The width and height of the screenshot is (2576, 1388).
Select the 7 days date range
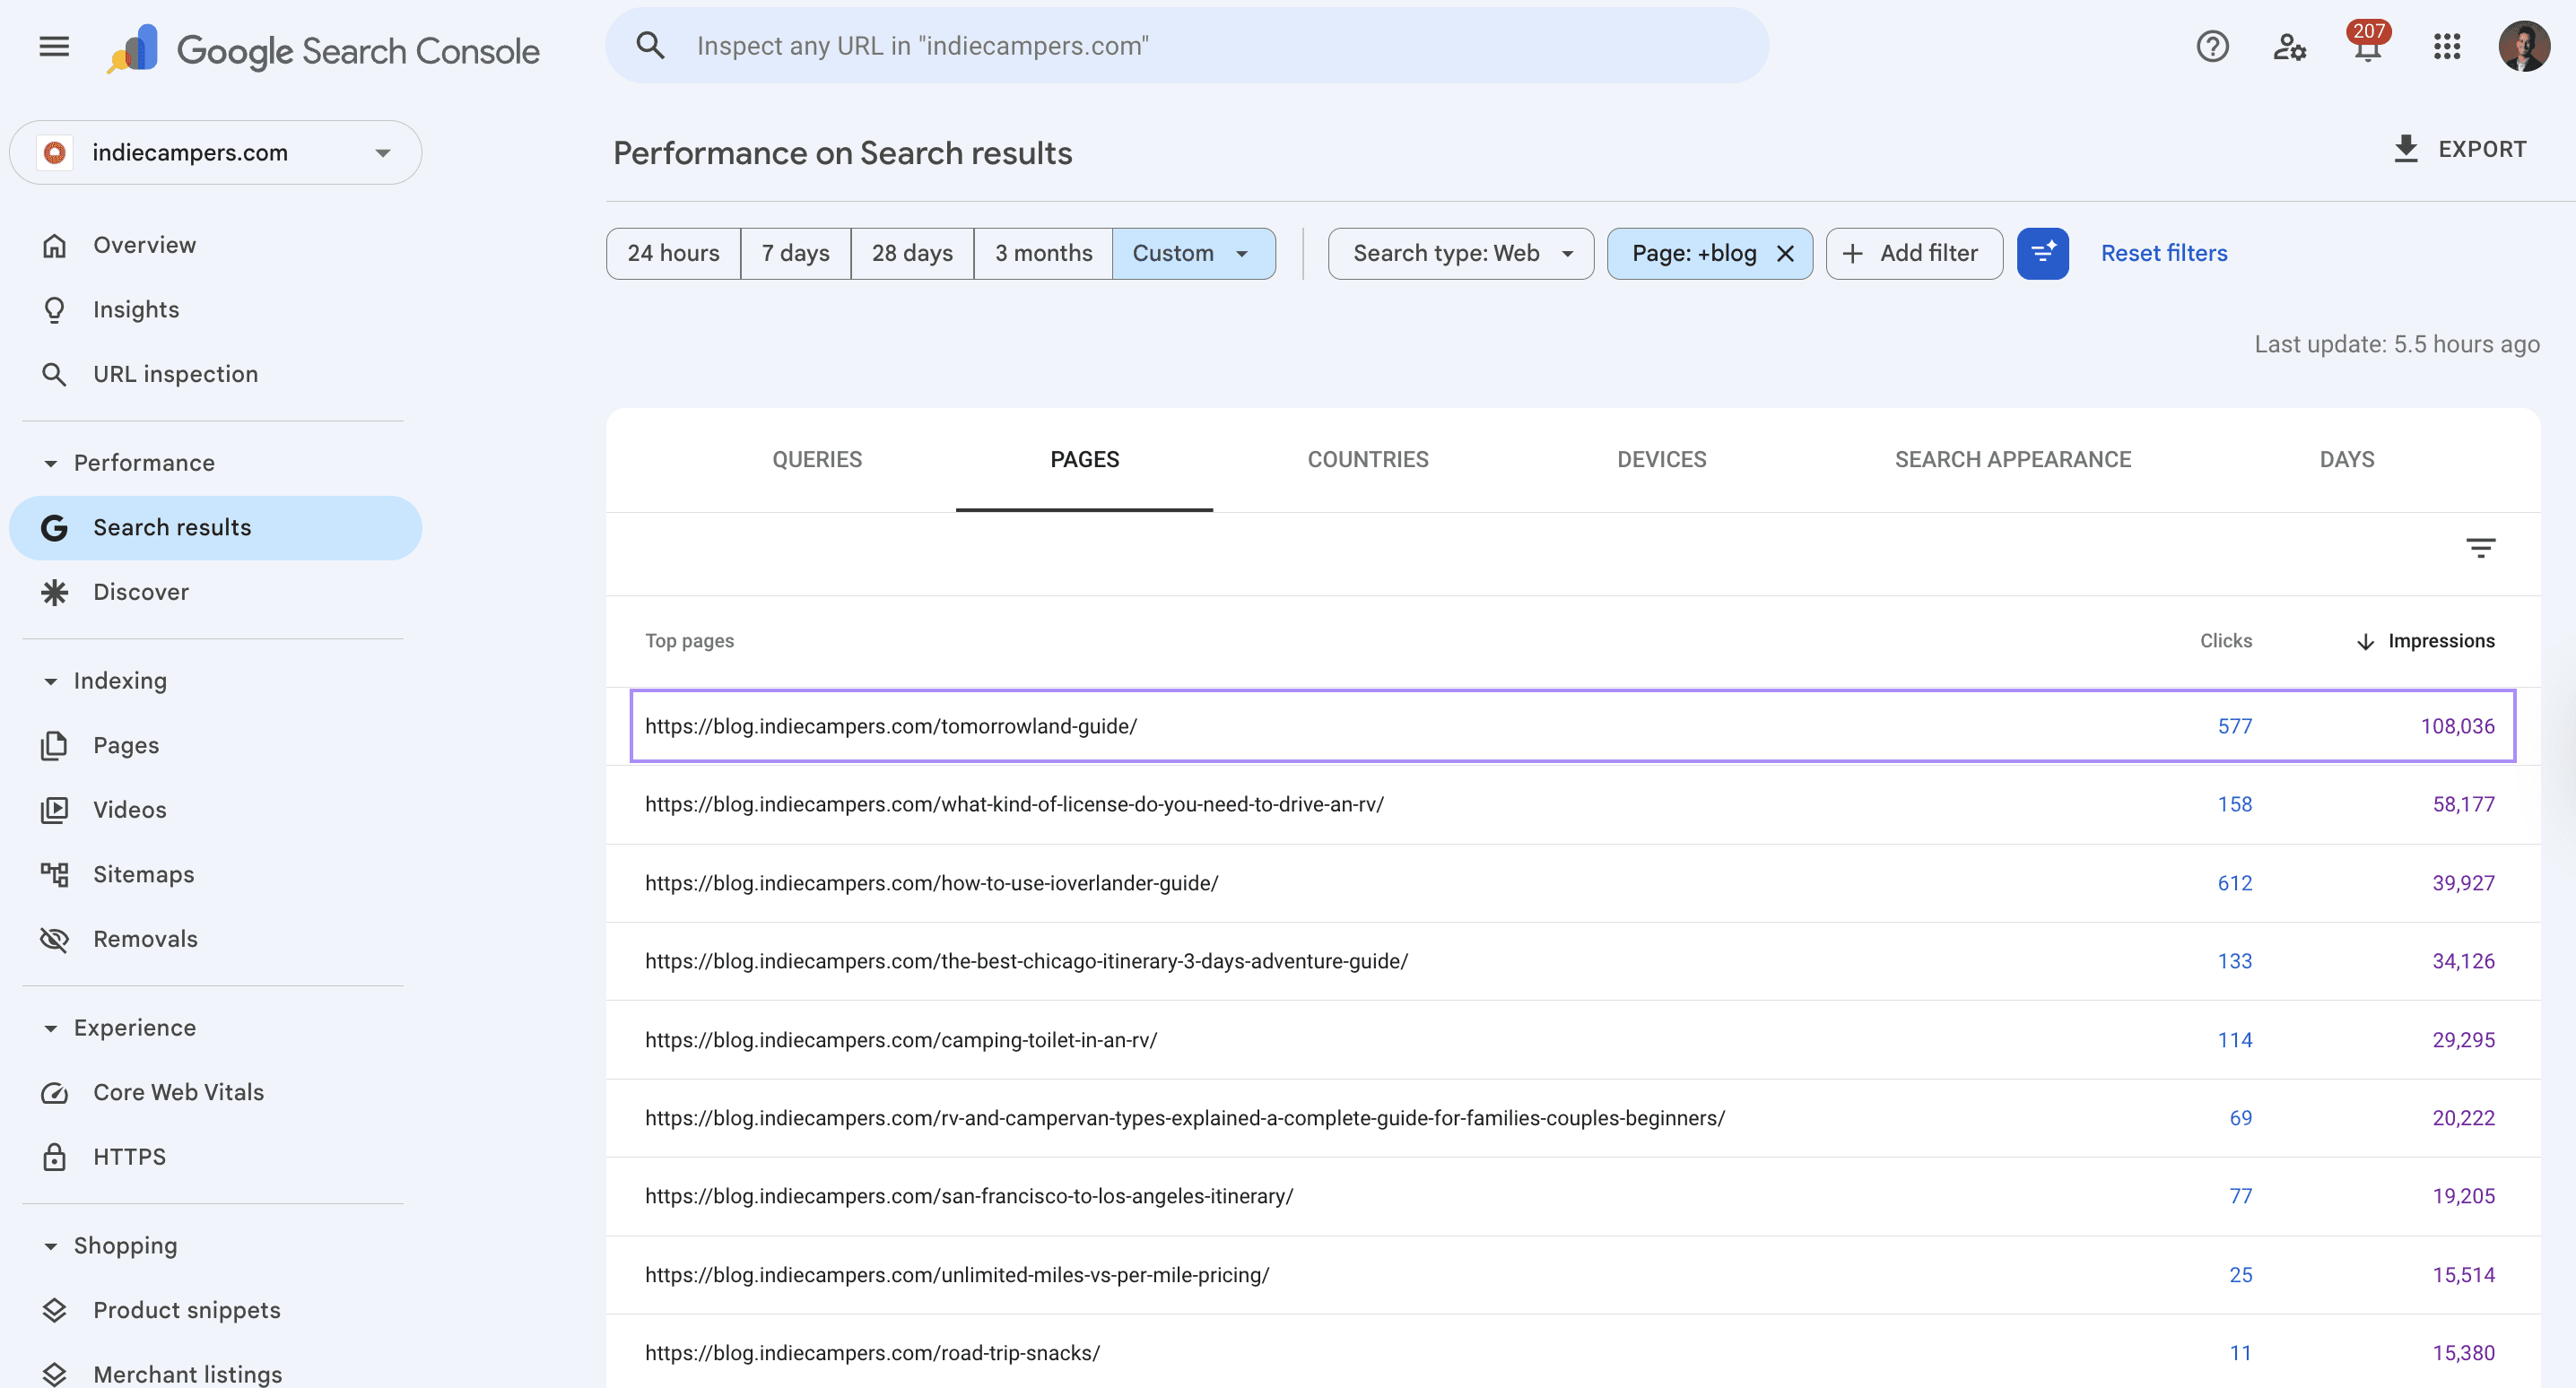click(795, 253)
